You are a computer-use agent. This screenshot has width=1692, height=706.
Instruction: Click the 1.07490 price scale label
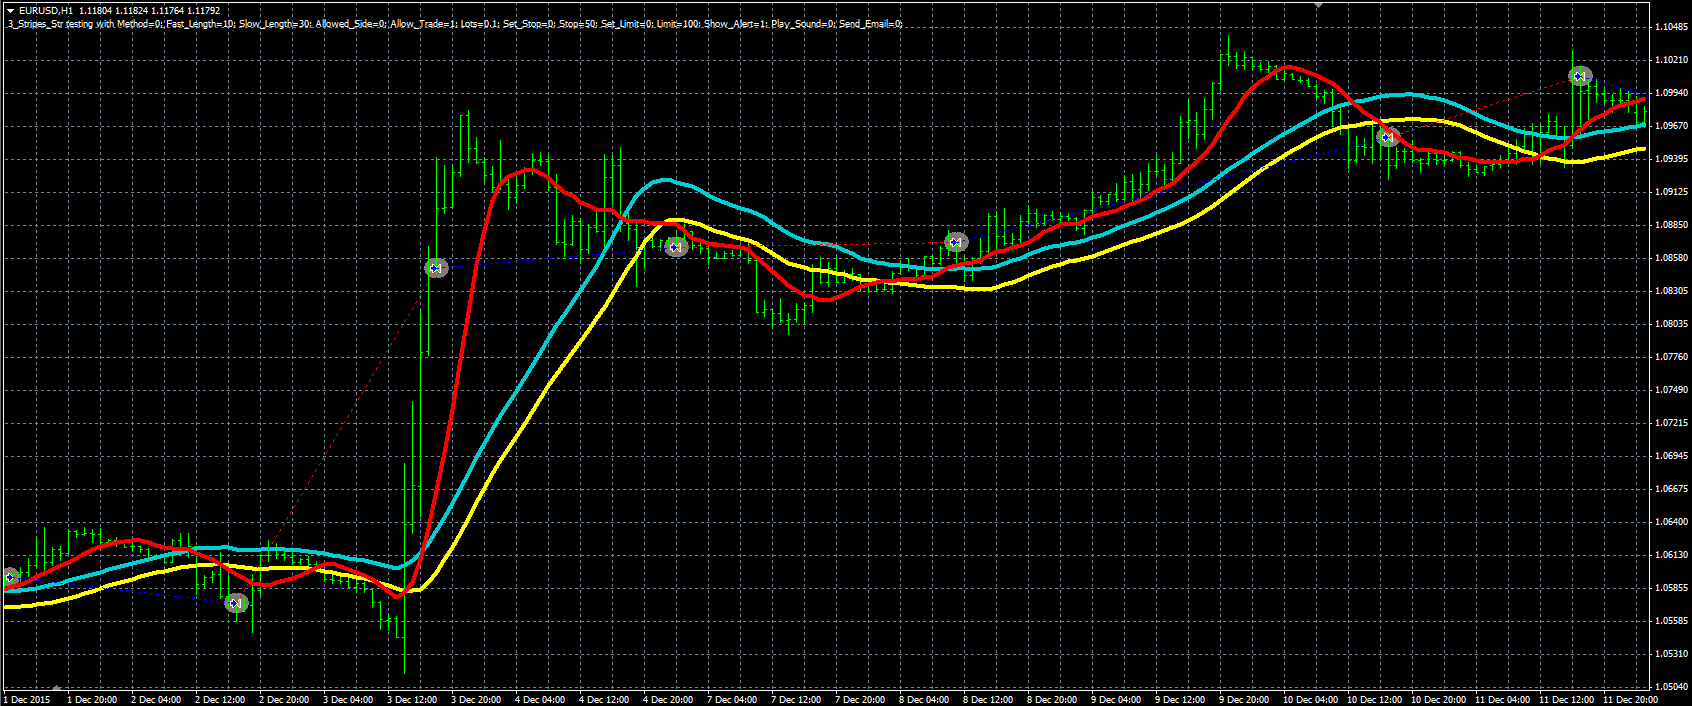coord(1672,390)
